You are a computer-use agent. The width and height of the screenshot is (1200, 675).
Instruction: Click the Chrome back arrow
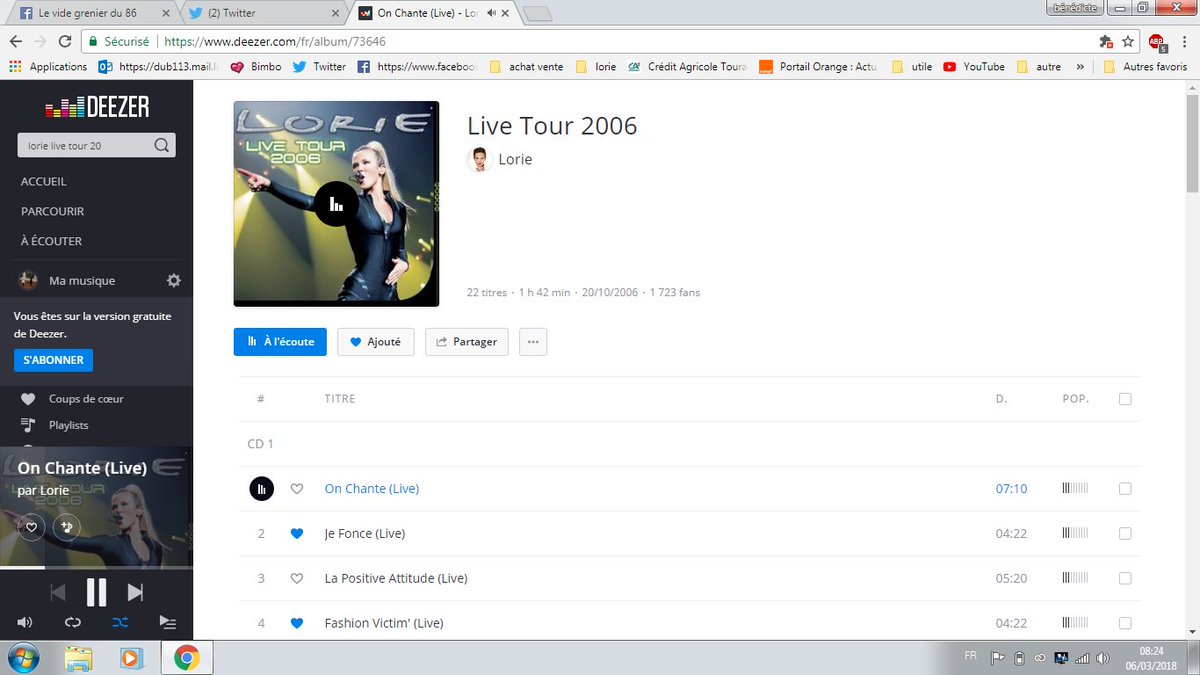click(x=15, y=41)
